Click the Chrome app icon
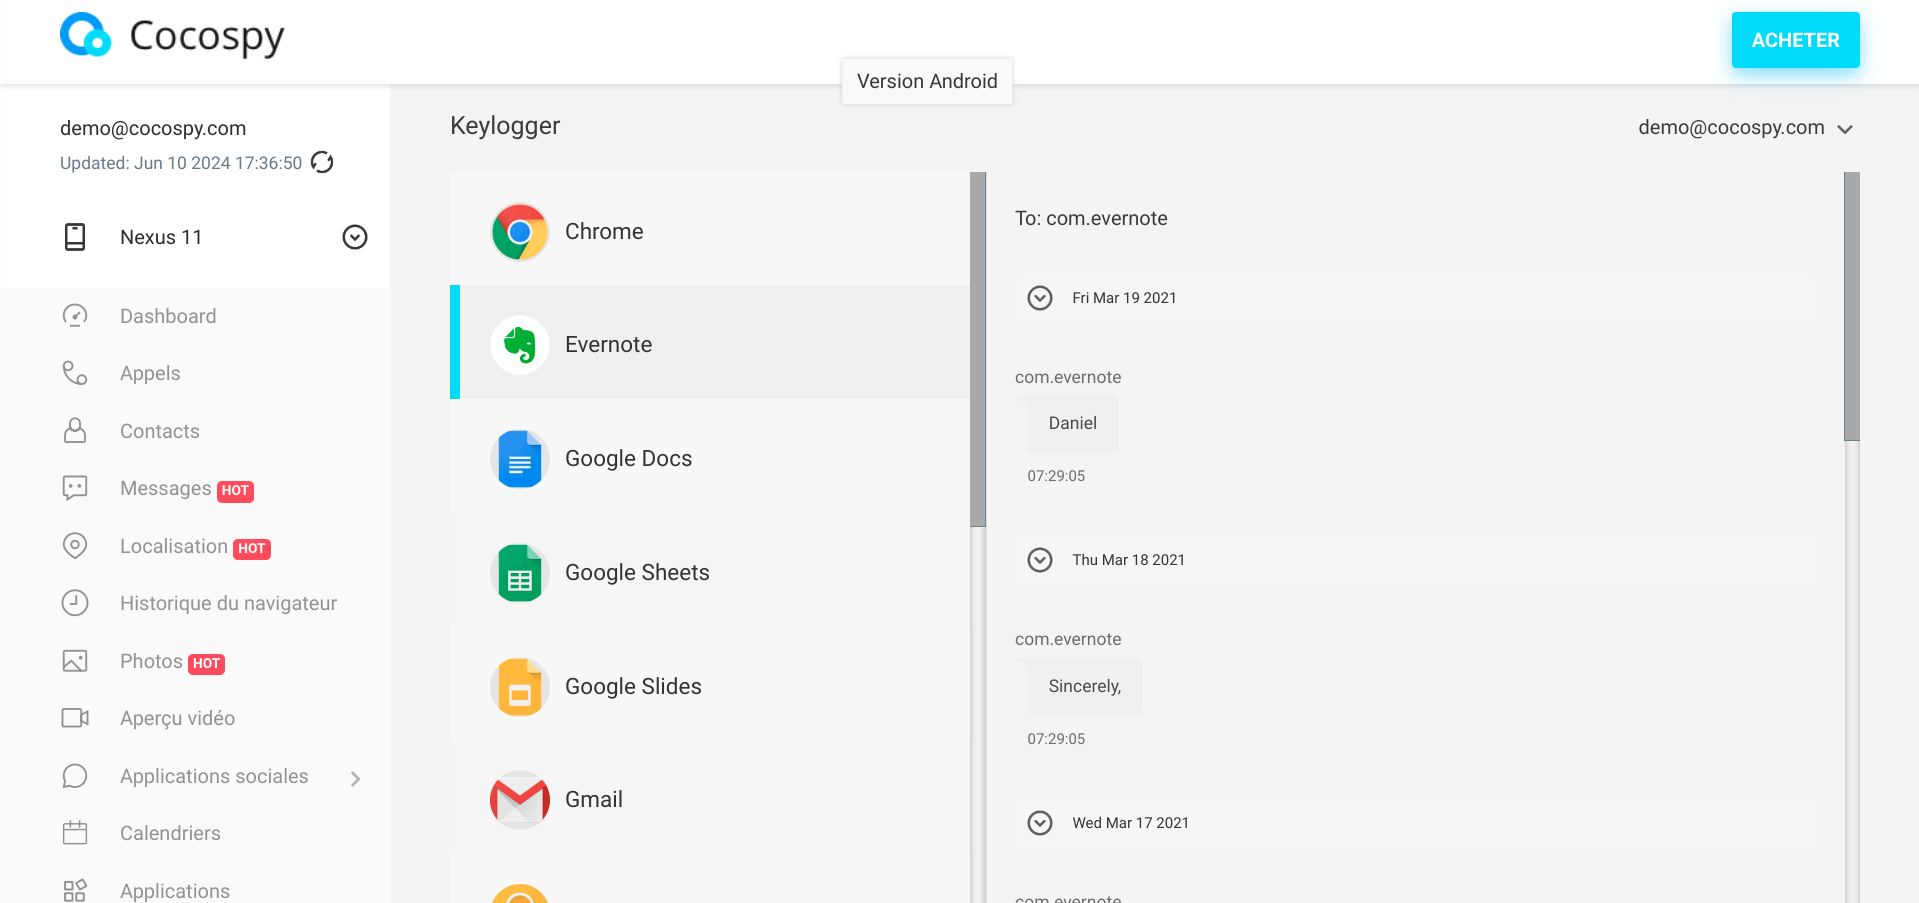1919x903 pixels. pyautogui.click(x=520, y=232)
